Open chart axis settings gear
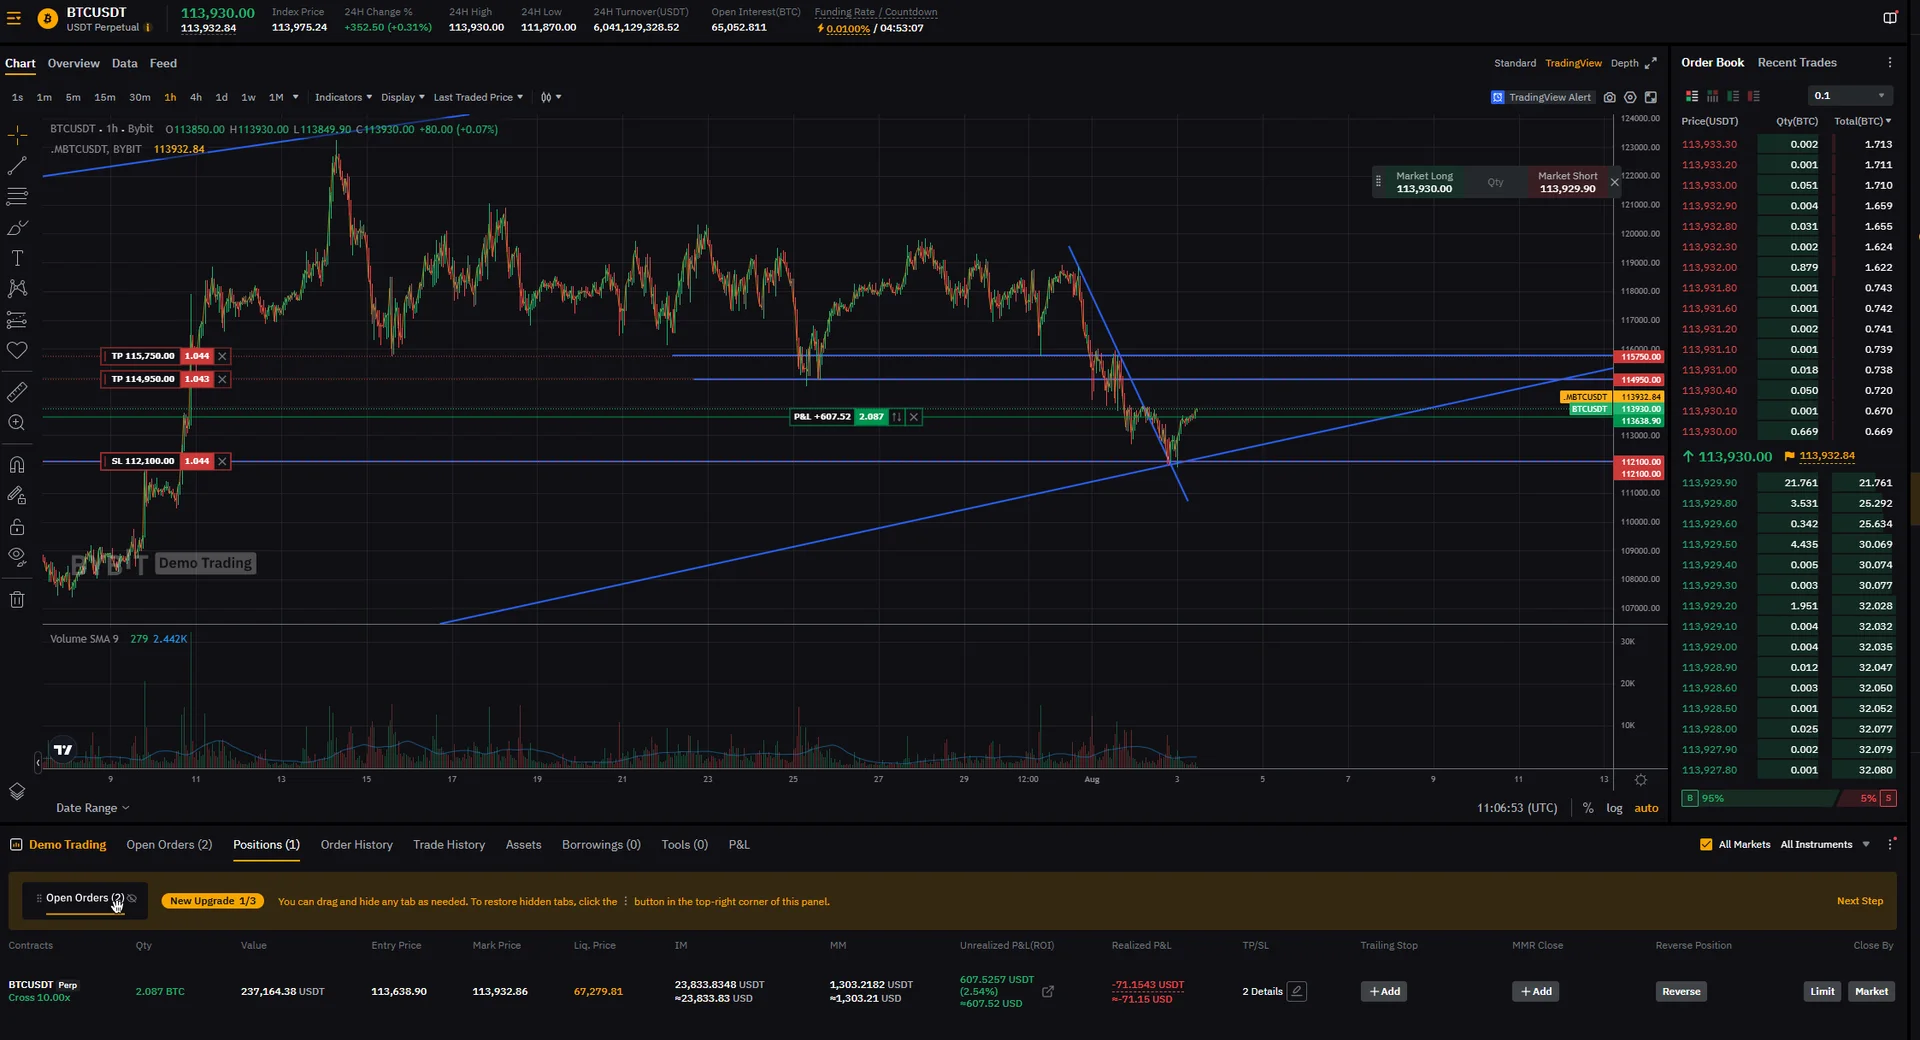The height and width of the screenshot is (1040, 1920). click(1641, 780)
